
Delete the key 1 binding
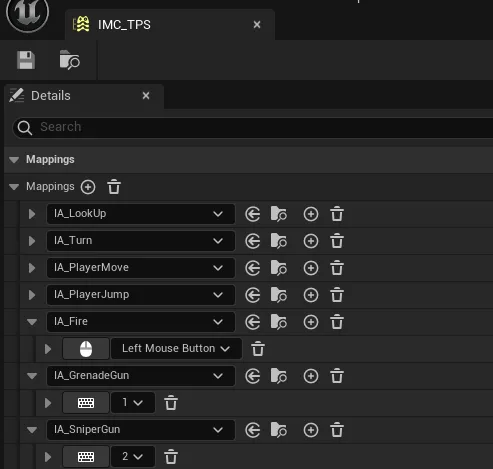pos(171,403)
